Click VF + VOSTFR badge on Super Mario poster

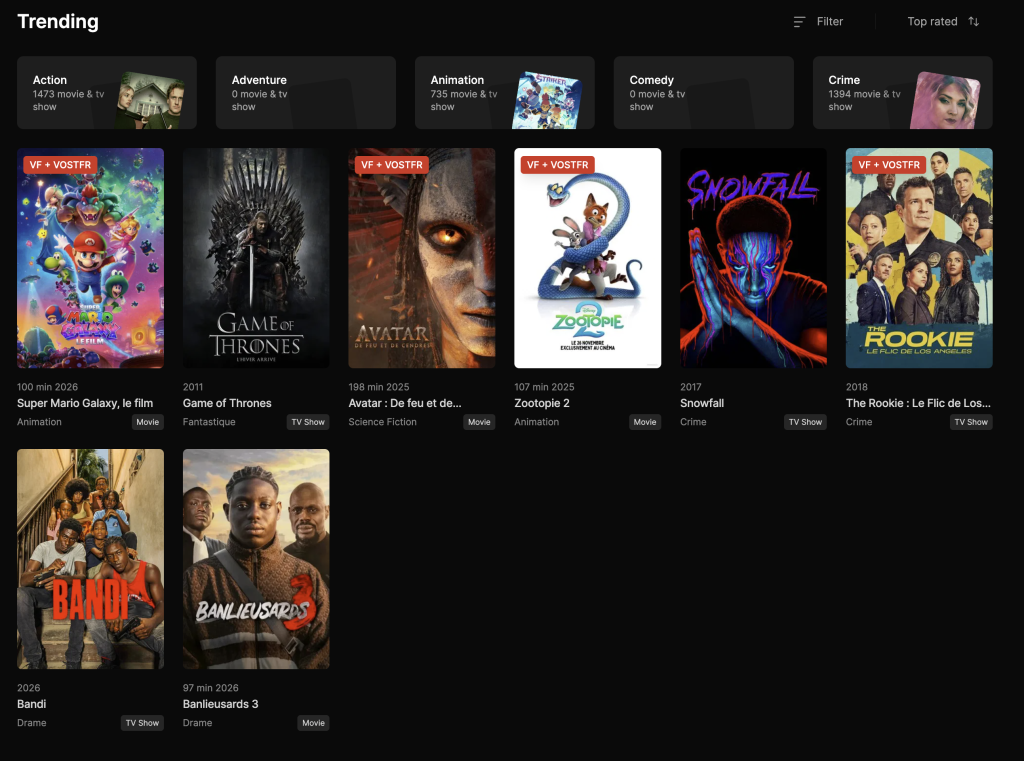pyautogui.click(x=60, y=165)
